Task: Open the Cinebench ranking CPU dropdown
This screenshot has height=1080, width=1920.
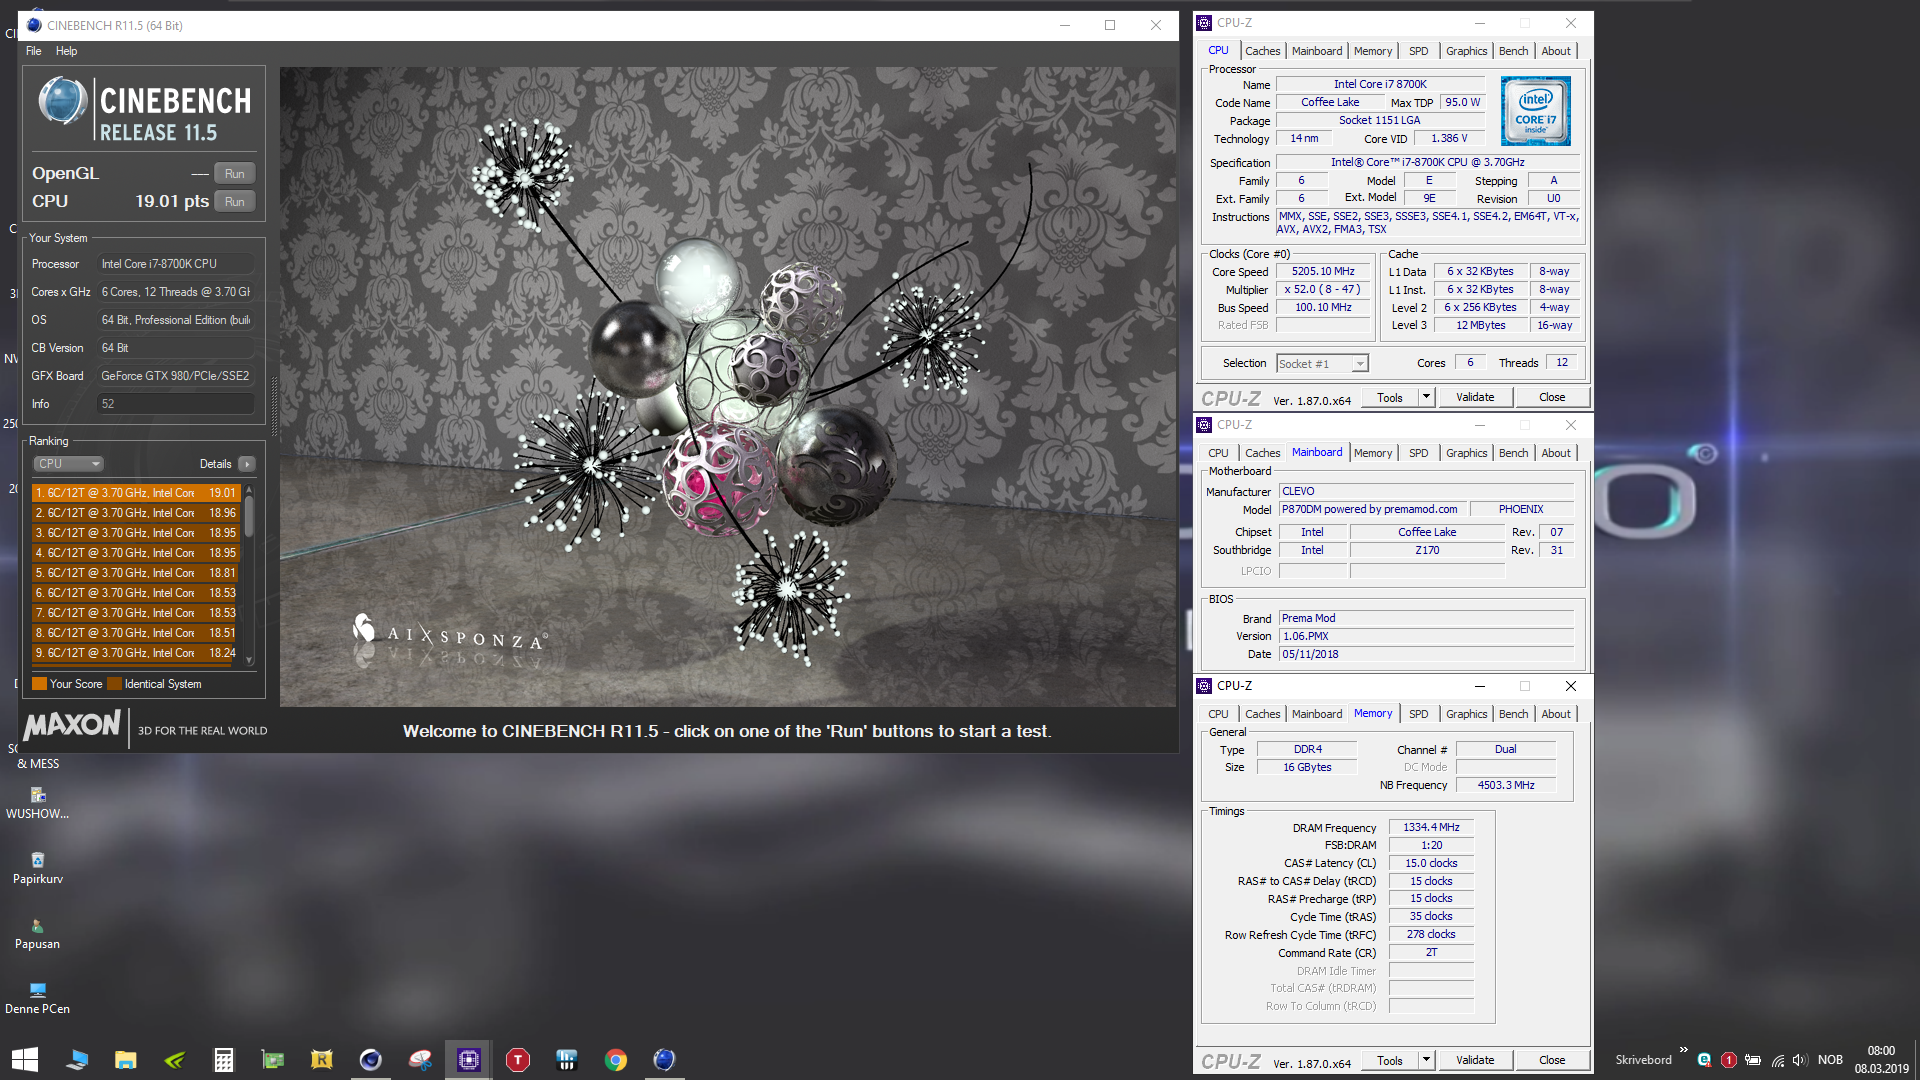Action: pyautogui.click(x=69, y=464)
